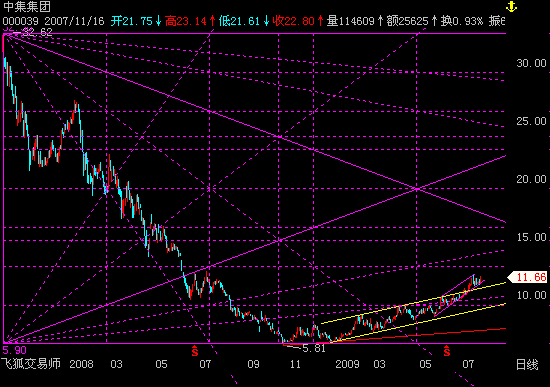Click the yellow anchor icon at top right
Screen dimensions: 550x387
(511, 7)
